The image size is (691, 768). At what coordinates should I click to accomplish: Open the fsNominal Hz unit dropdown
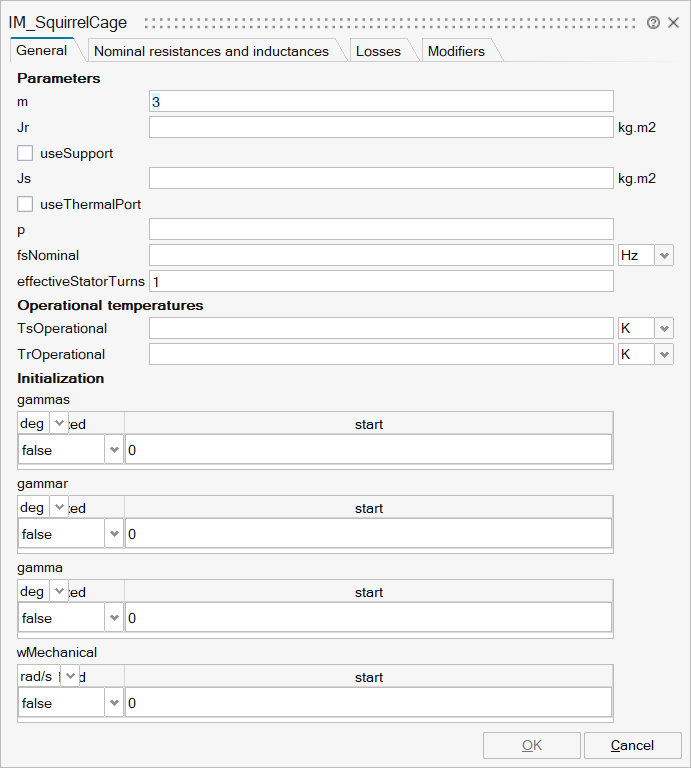pyautogui.click(x=664, y=255)
